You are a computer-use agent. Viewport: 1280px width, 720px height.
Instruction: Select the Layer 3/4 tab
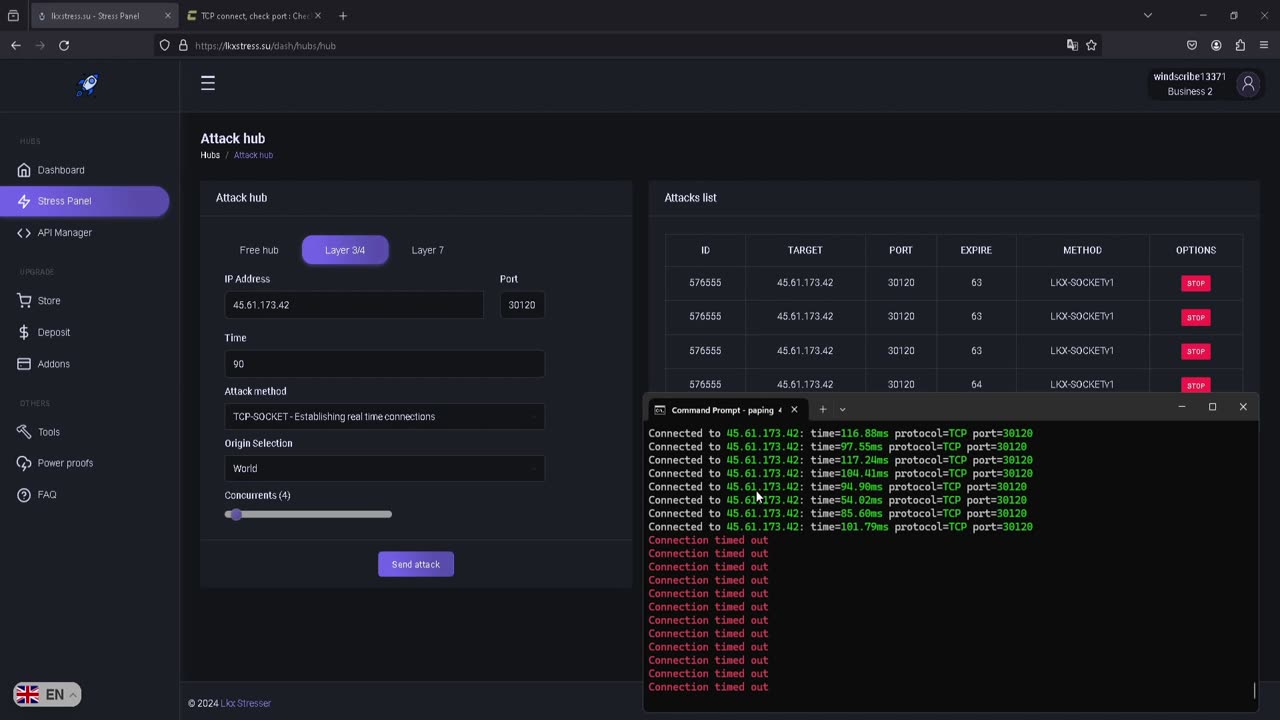tap(345, 250)
